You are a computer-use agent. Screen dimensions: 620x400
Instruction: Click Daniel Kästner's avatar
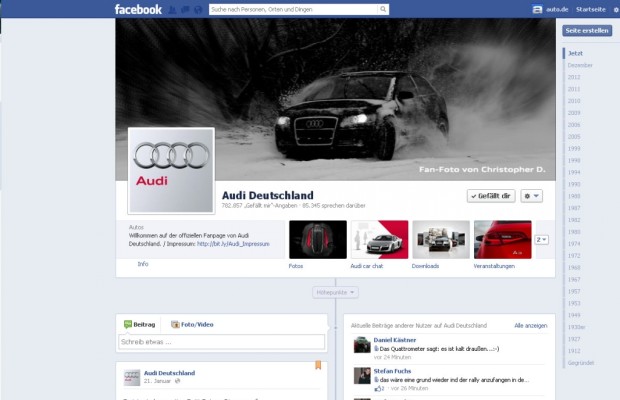tap(362, 345)
